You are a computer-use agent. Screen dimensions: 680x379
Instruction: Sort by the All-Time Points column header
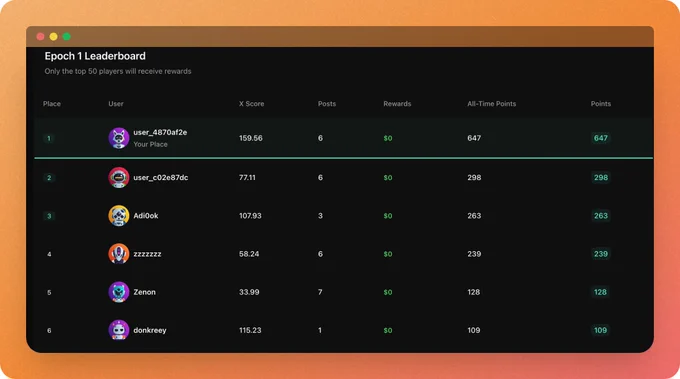click(491, 104)
